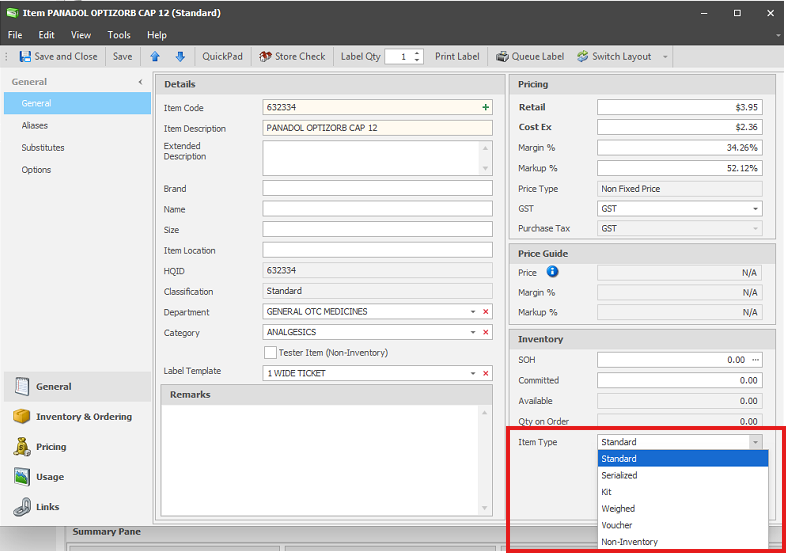Screen dimensions: 786x553
Task: Clear Category with red X
Action: point(485,332)
